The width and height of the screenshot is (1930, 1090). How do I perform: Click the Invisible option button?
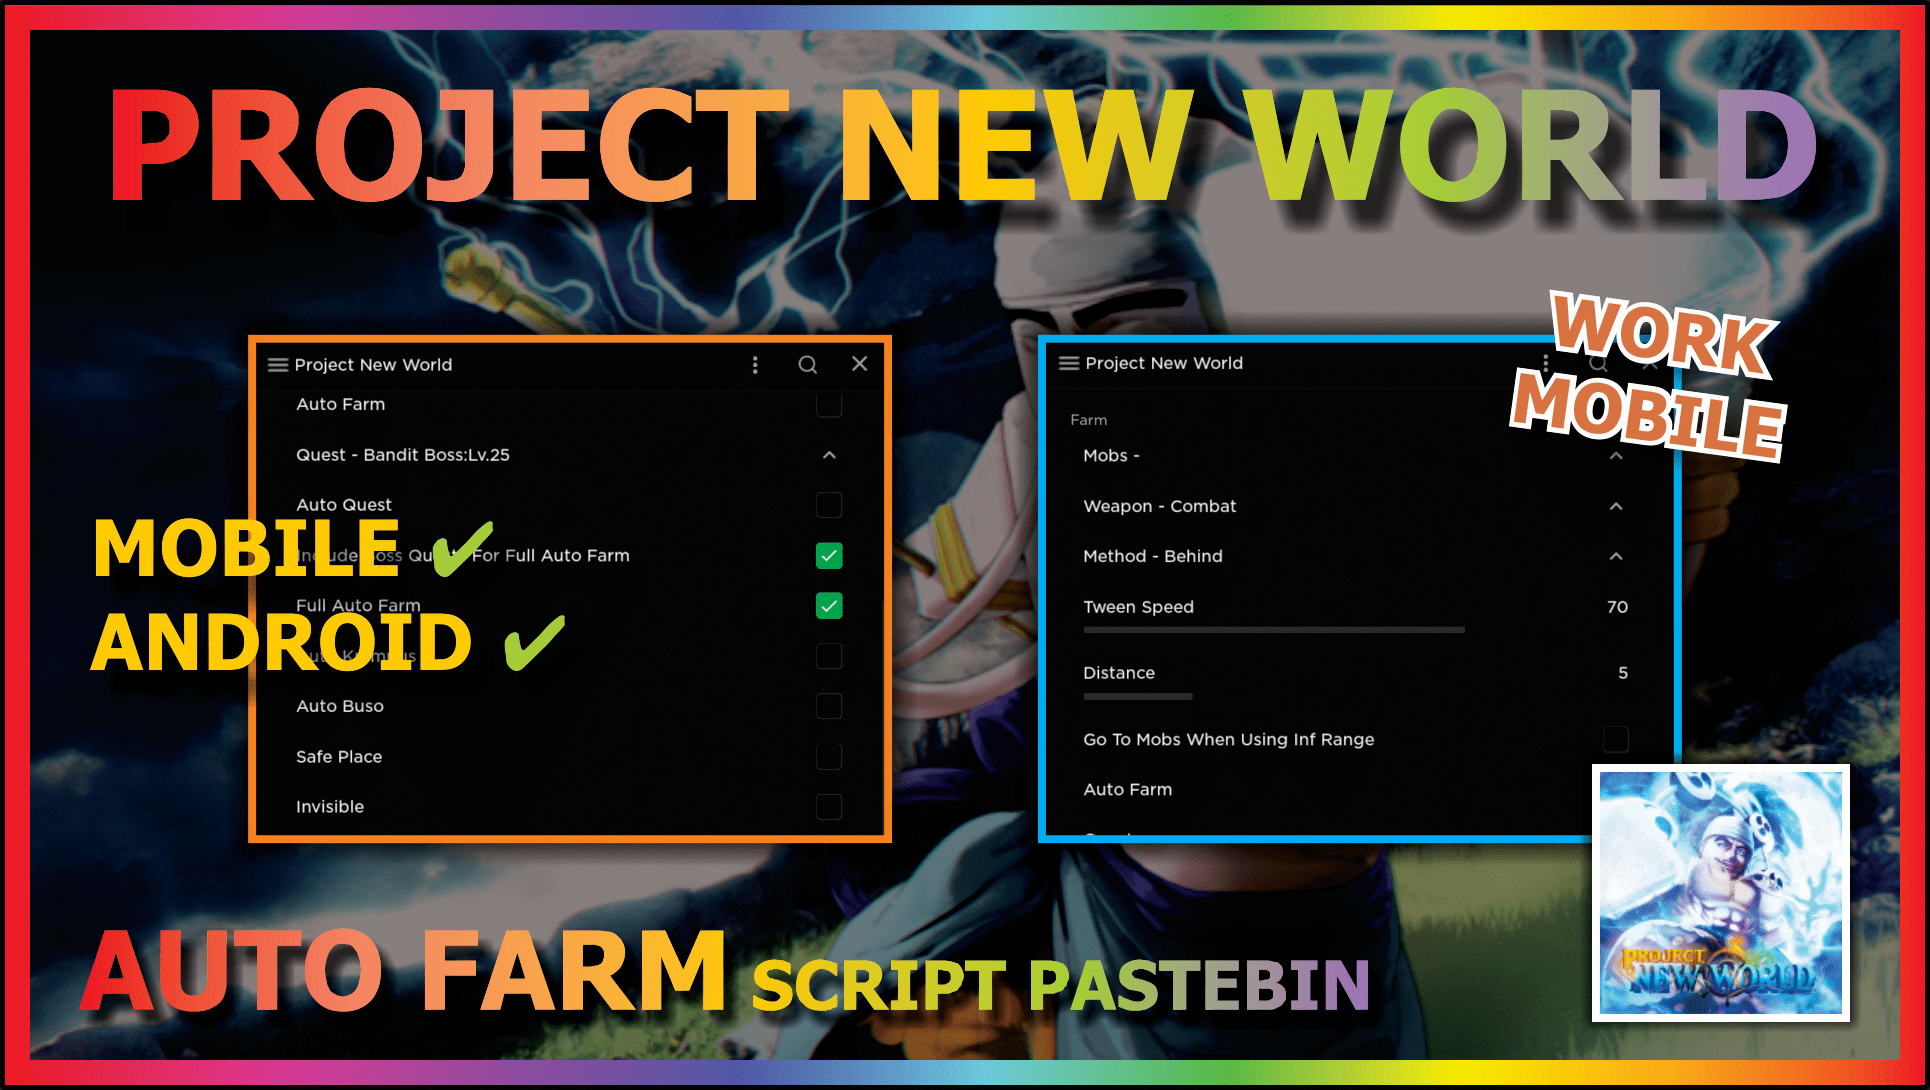[x=831, y=806]
